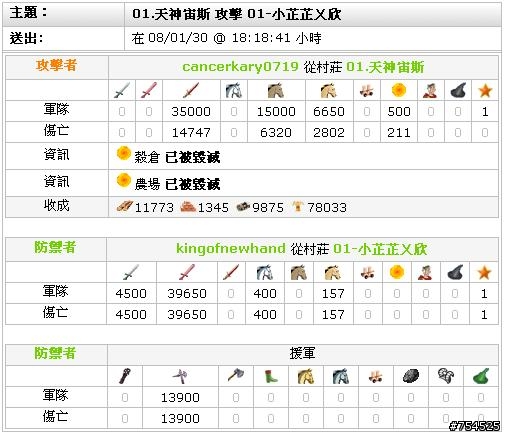Click the crop resource icon in 收成
505x434 pixels.
point(297,206)
